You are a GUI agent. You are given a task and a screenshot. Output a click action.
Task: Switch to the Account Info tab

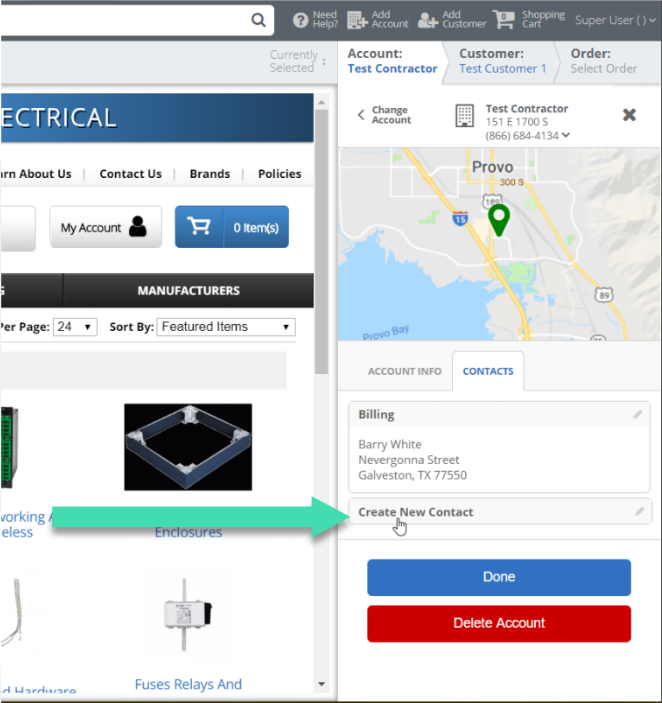(x=404, y=371)
